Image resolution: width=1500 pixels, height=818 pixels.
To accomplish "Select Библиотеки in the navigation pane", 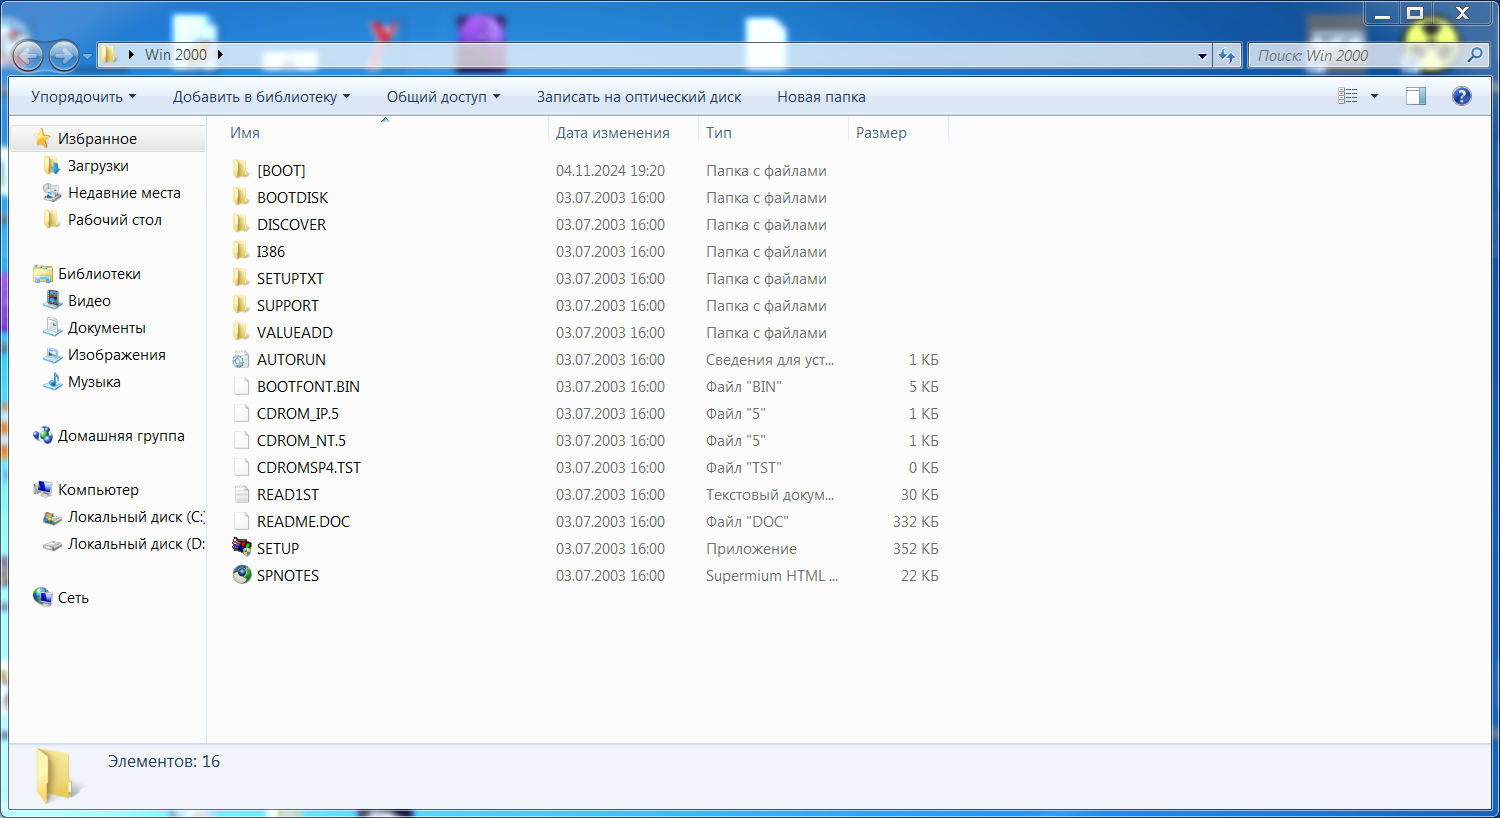I will [x=99, y=274].
